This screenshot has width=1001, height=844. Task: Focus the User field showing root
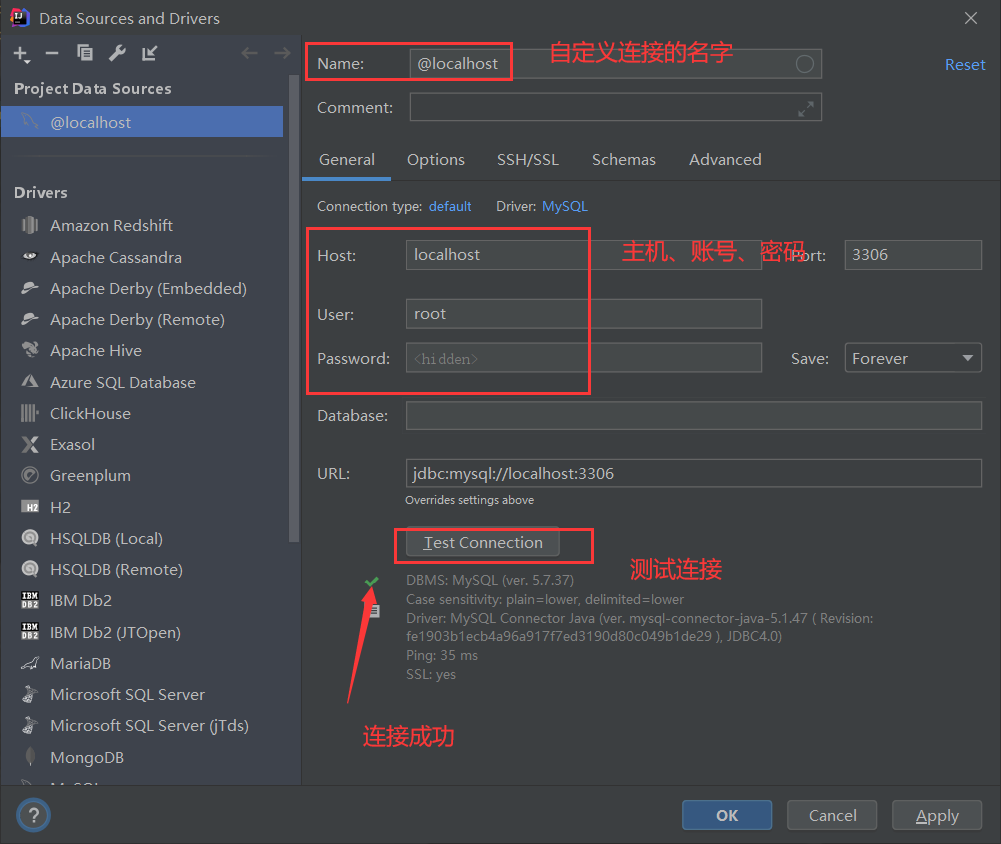click(x=583, y=313)
